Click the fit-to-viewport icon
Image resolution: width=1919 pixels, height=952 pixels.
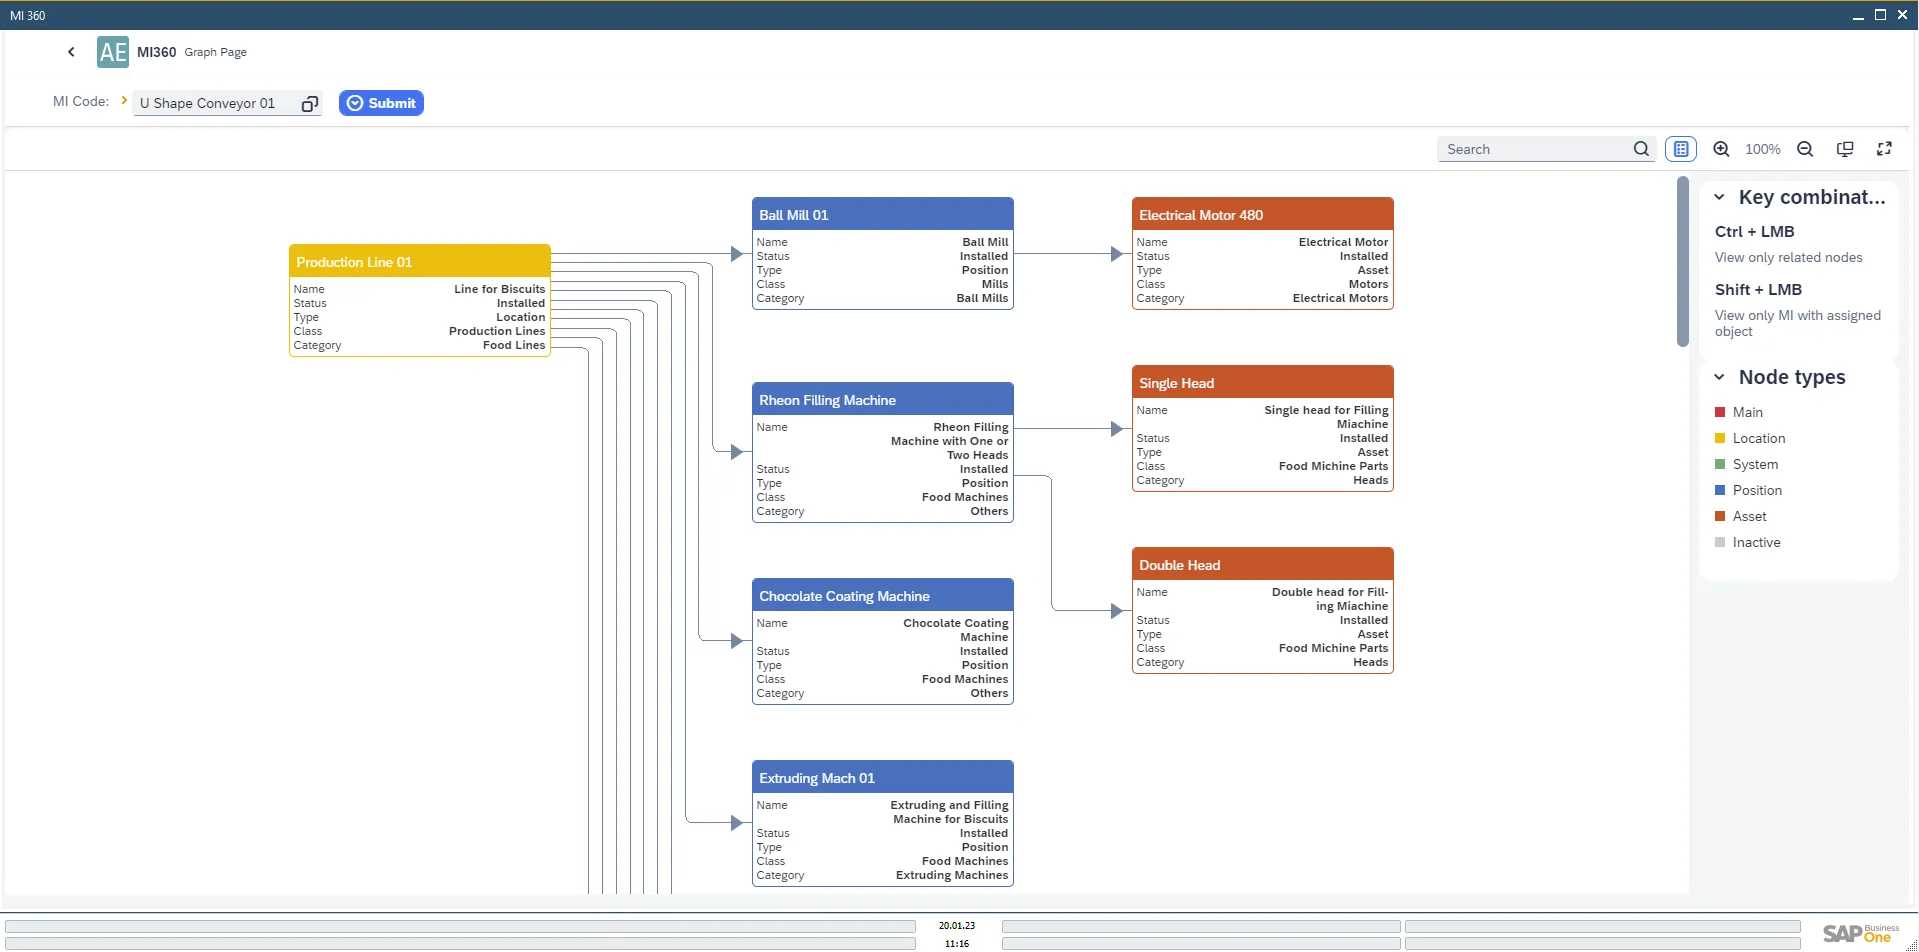point(1845,149)
